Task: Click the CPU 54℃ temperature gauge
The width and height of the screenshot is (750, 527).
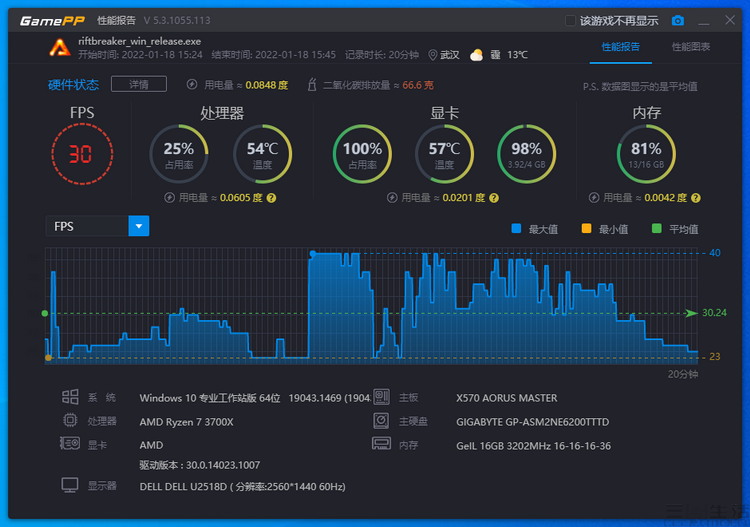Action: point(262,154)
